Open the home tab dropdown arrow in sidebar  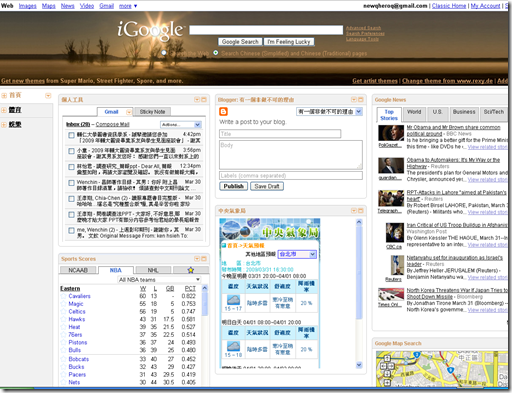[48, 96]
